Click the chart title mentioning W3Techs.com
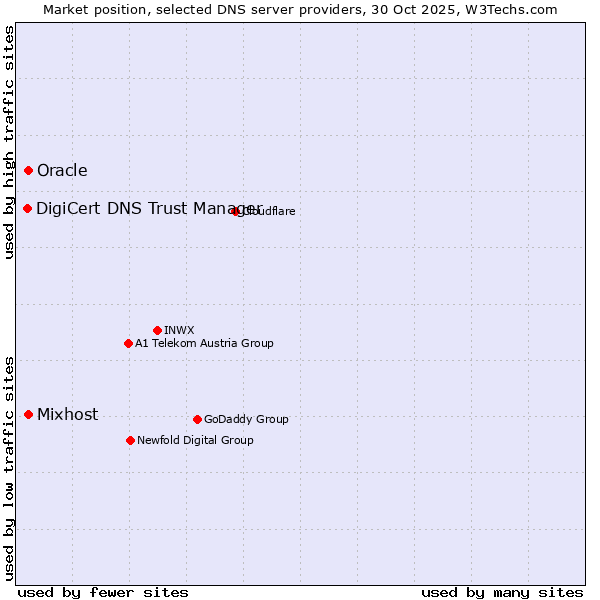The height and width of the screenshot is (600, 600). tap(300, 9)
